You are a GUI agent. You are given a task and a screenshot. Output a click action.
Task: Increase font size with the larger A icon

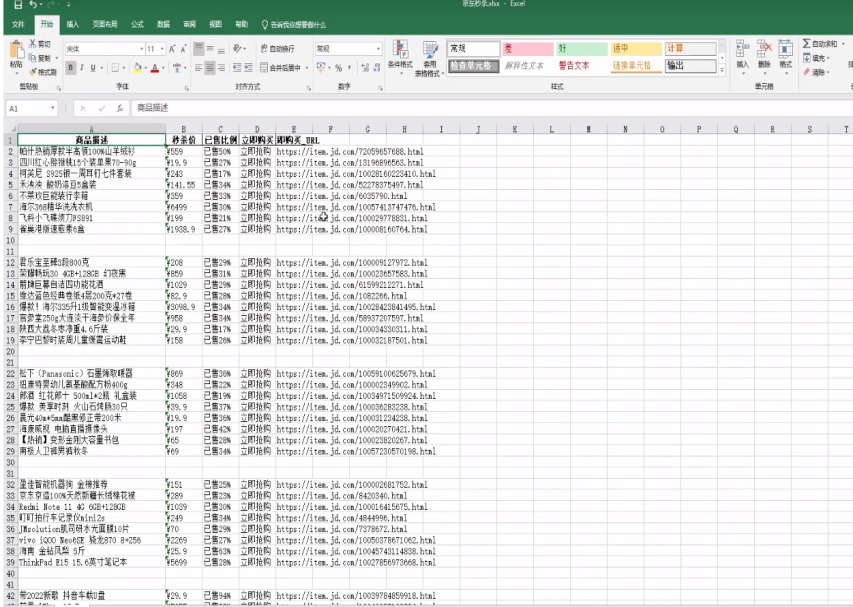[172, 49]
